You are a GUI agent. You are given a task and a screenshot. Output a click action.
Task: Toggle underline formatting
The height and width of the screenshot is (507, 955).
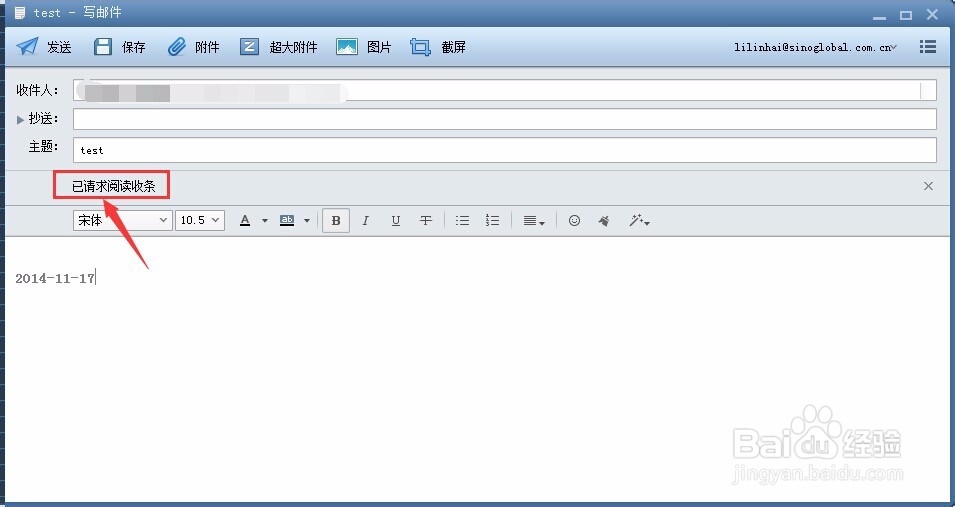coord(396,221)
